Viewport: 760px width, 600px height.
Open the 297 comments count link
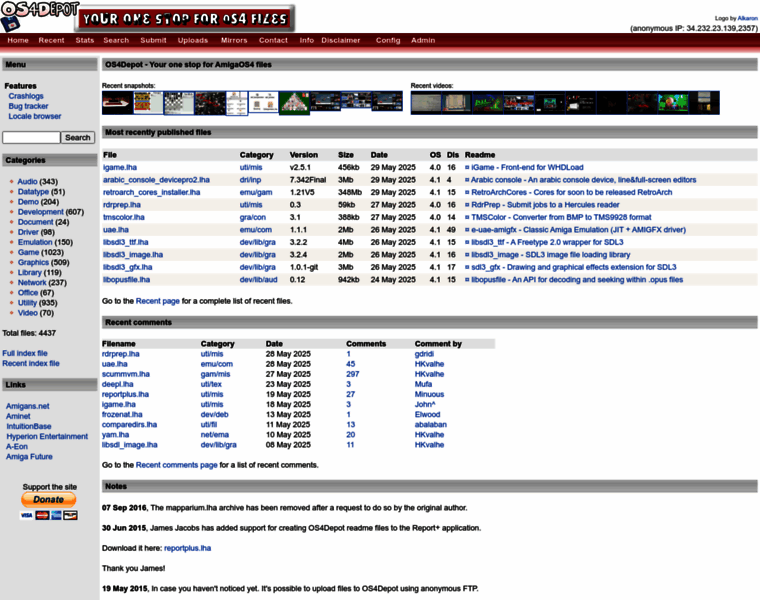[353, 374]
